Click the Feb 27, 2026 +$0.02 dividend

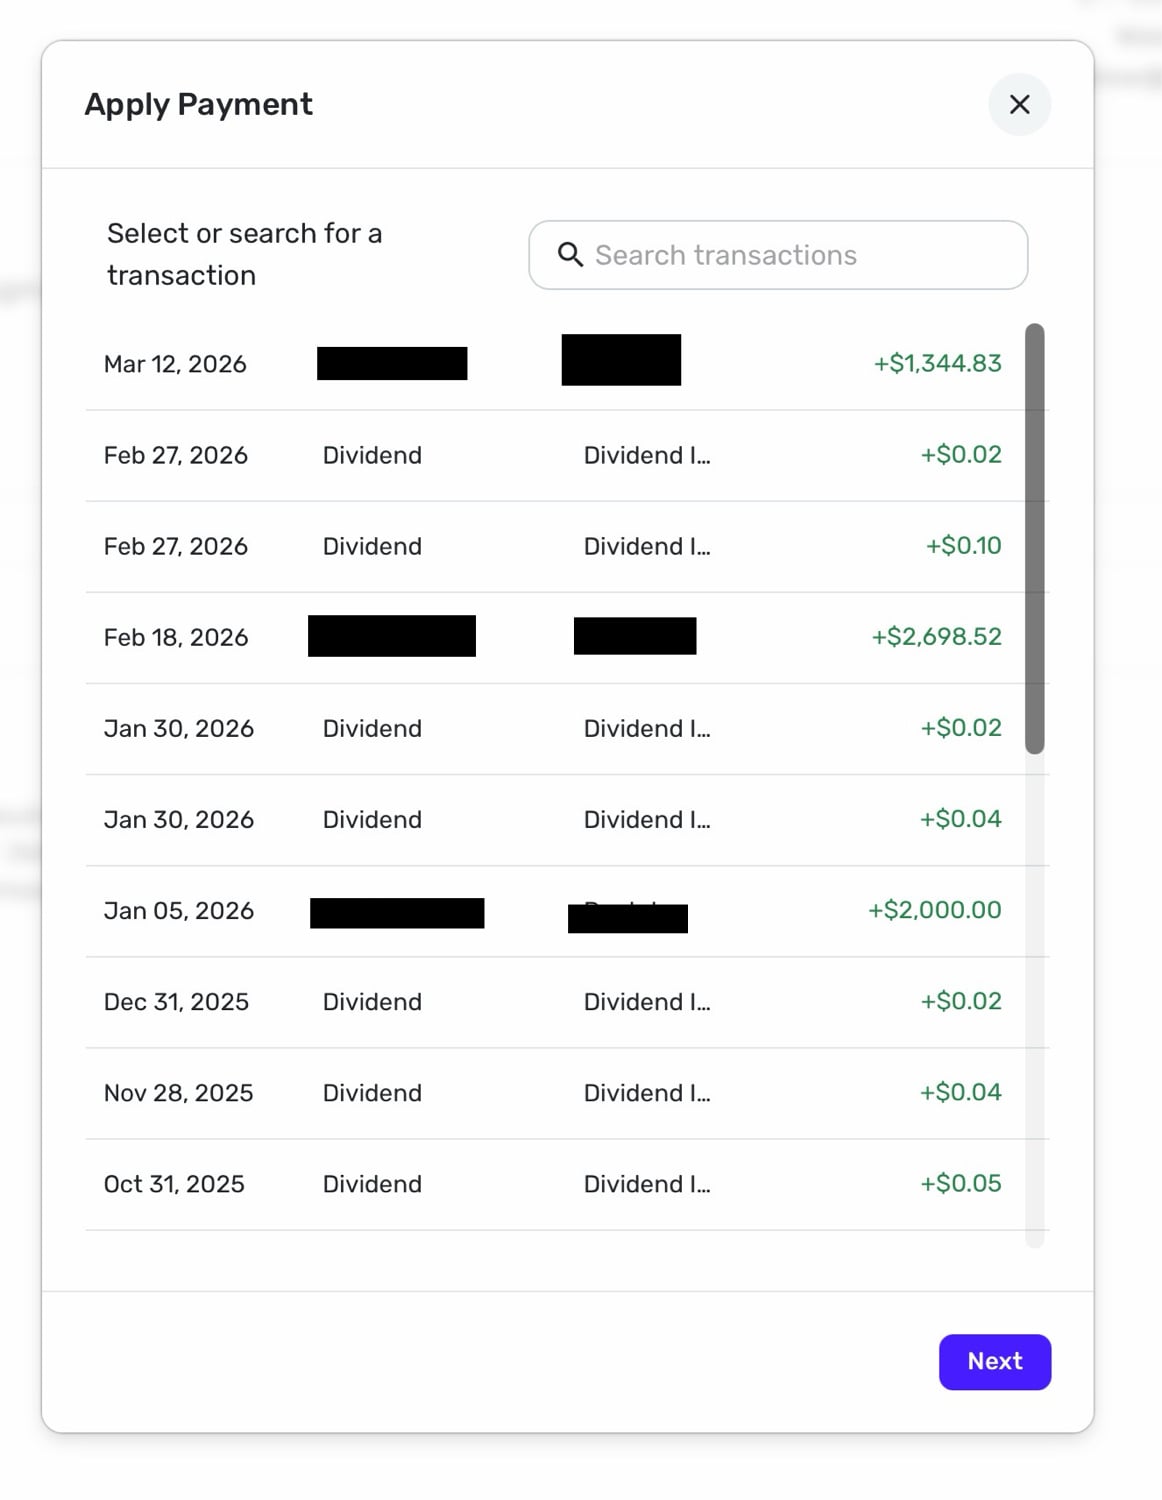pyautogui.click(x=960, y=455)
